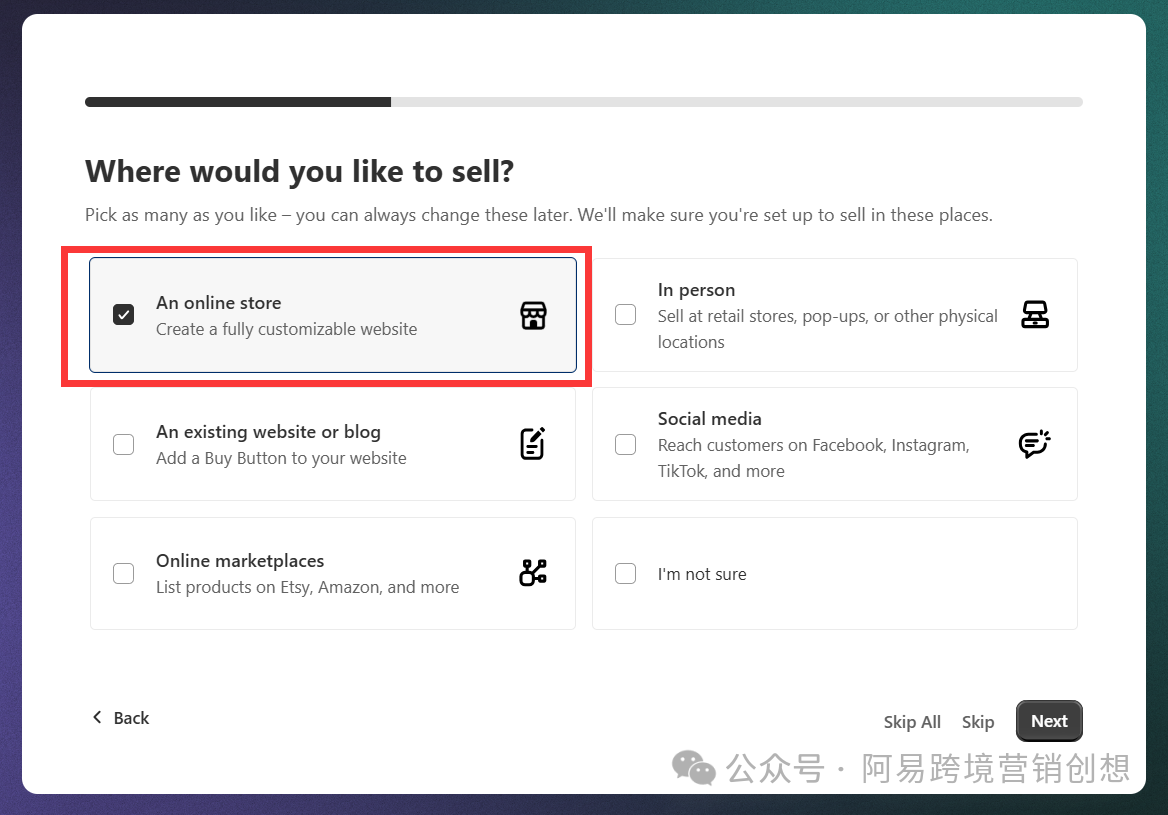Click the onboarding progress bar
The width and height of the screenshot is (1168, 815).
583,102
